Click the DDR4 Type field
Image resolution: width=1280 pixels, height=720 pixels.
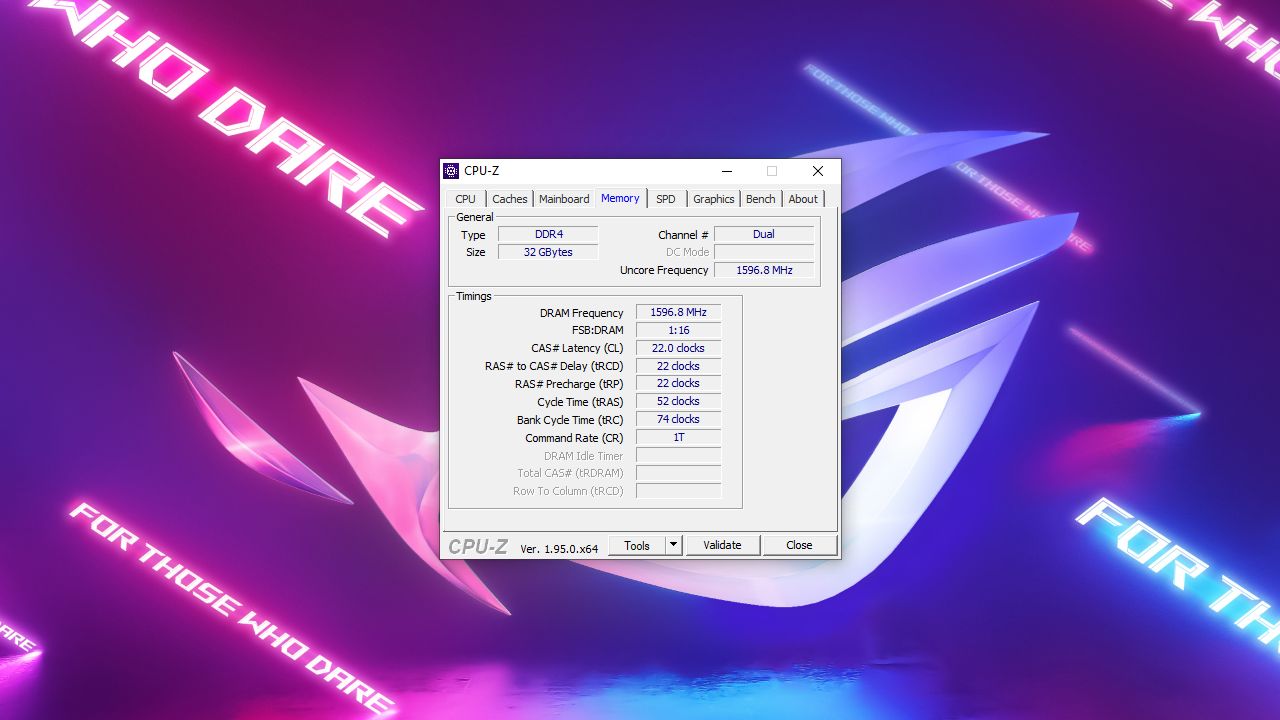547,233
